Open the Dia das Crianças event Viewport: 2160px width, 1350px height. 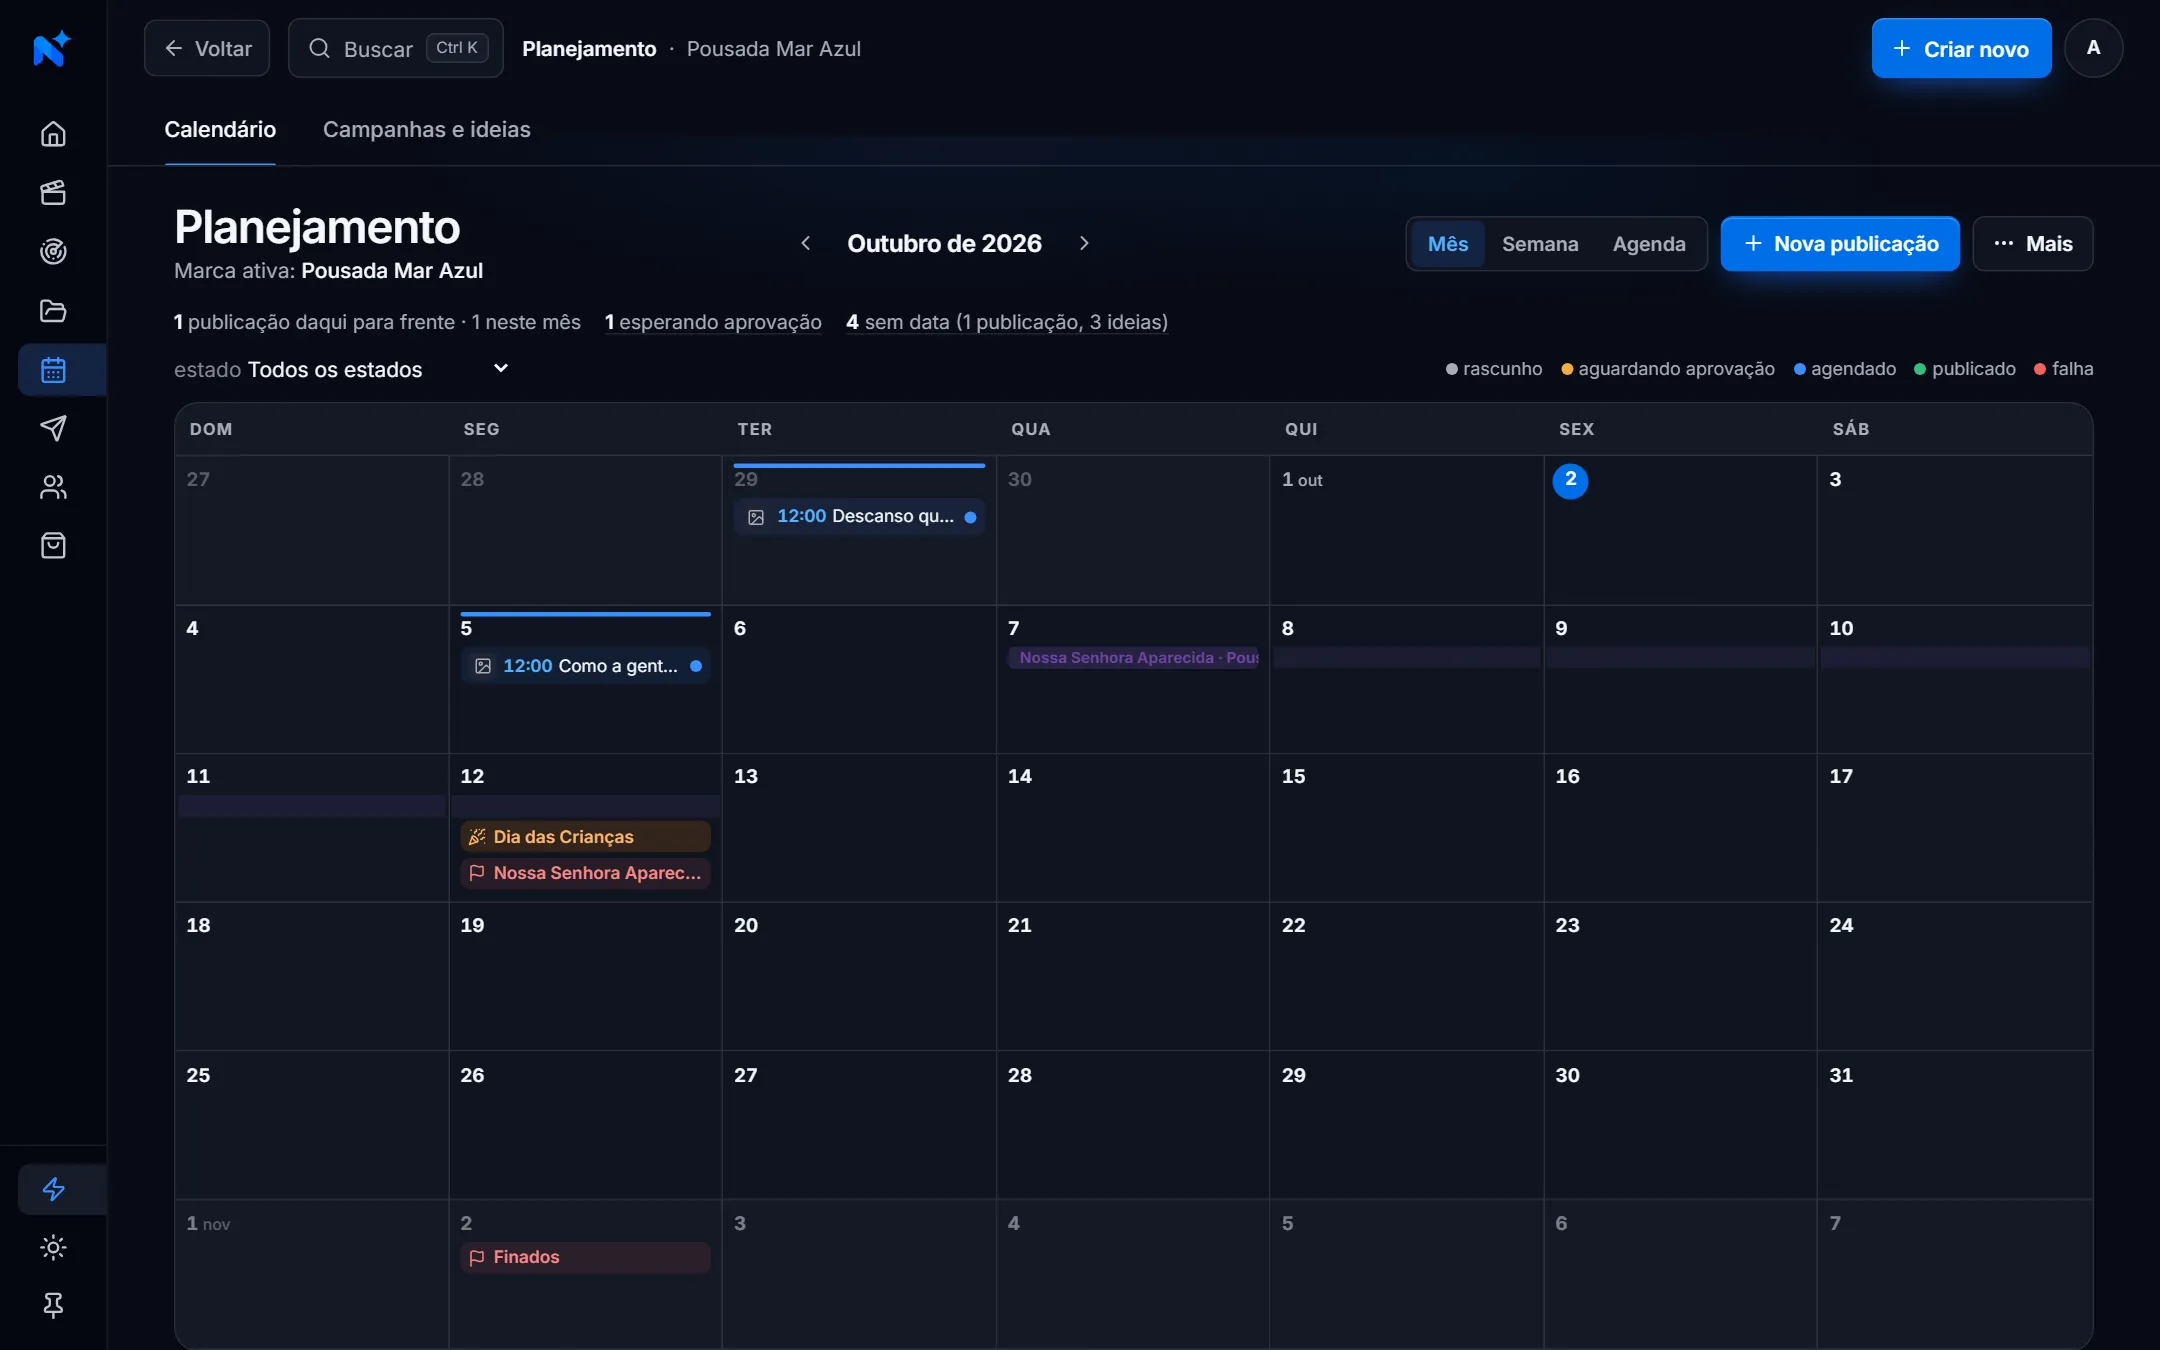tap(586, 837)
